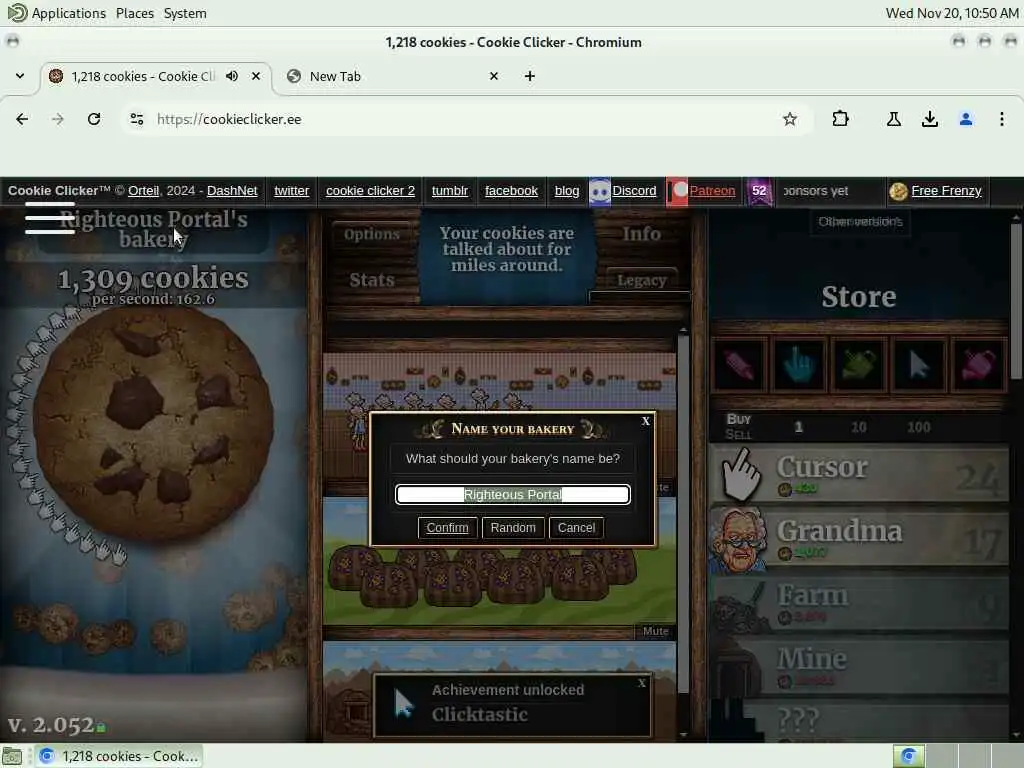Screen dimensions: 1024x768
Task: View site information icon in address bar
Action: 137,119
